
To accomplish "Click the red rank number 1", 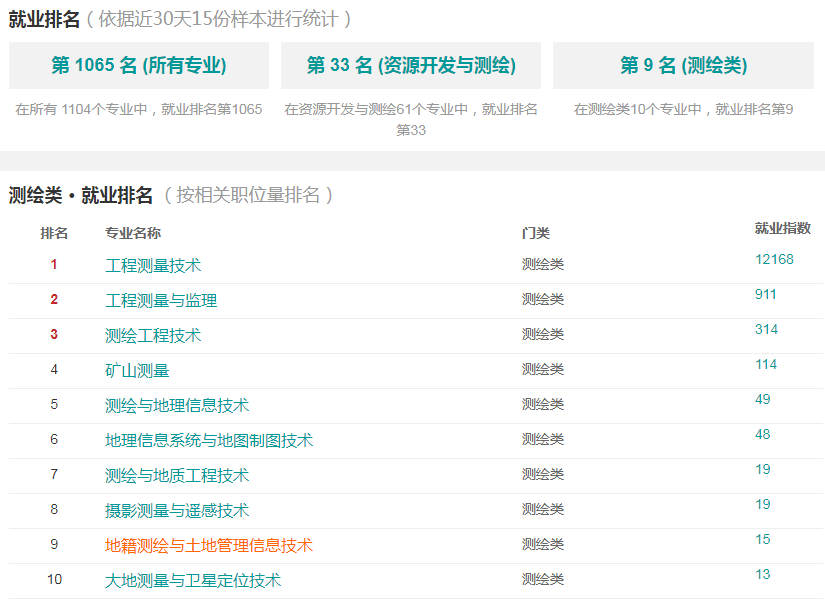I will (54, 264).
